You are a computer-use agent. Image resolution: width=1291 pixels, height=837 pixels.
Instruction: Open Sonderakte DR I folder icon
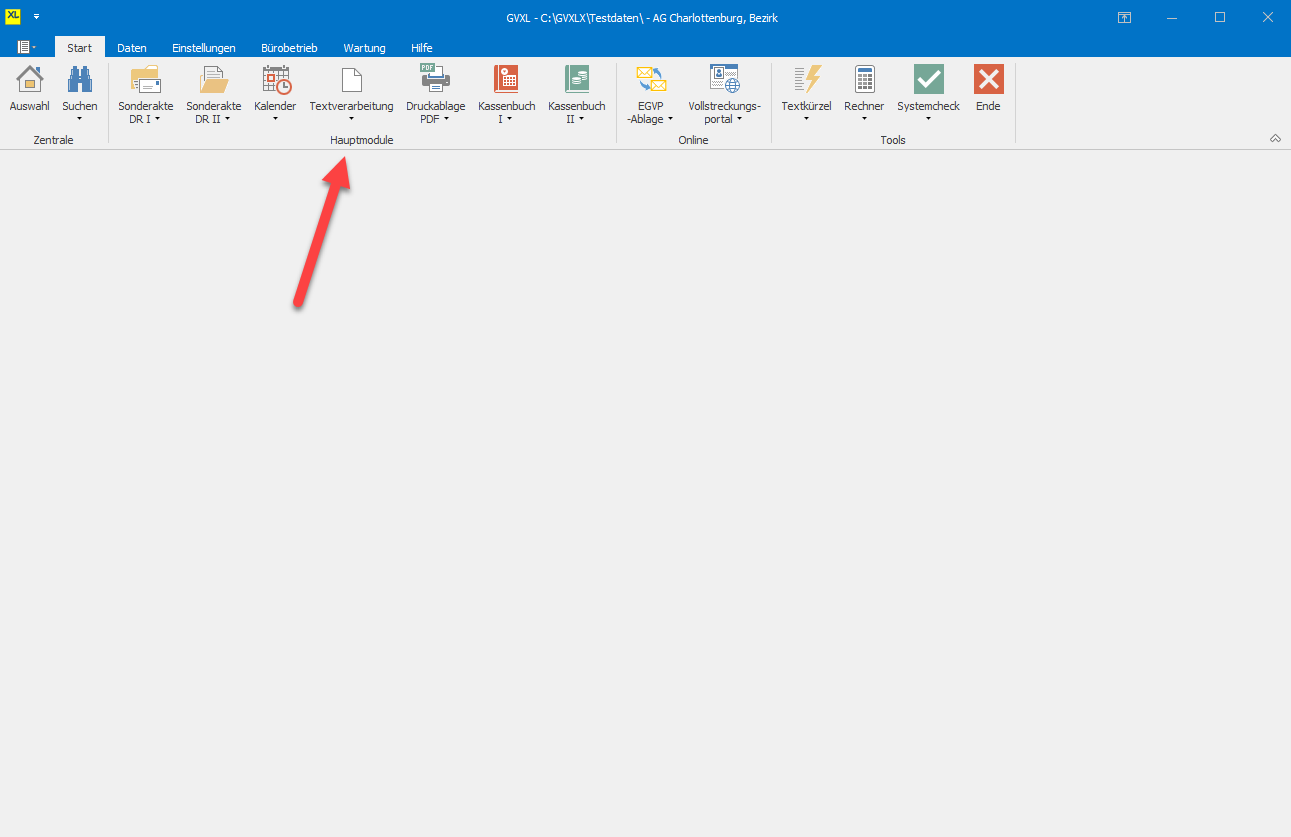(x=146, y=80)
